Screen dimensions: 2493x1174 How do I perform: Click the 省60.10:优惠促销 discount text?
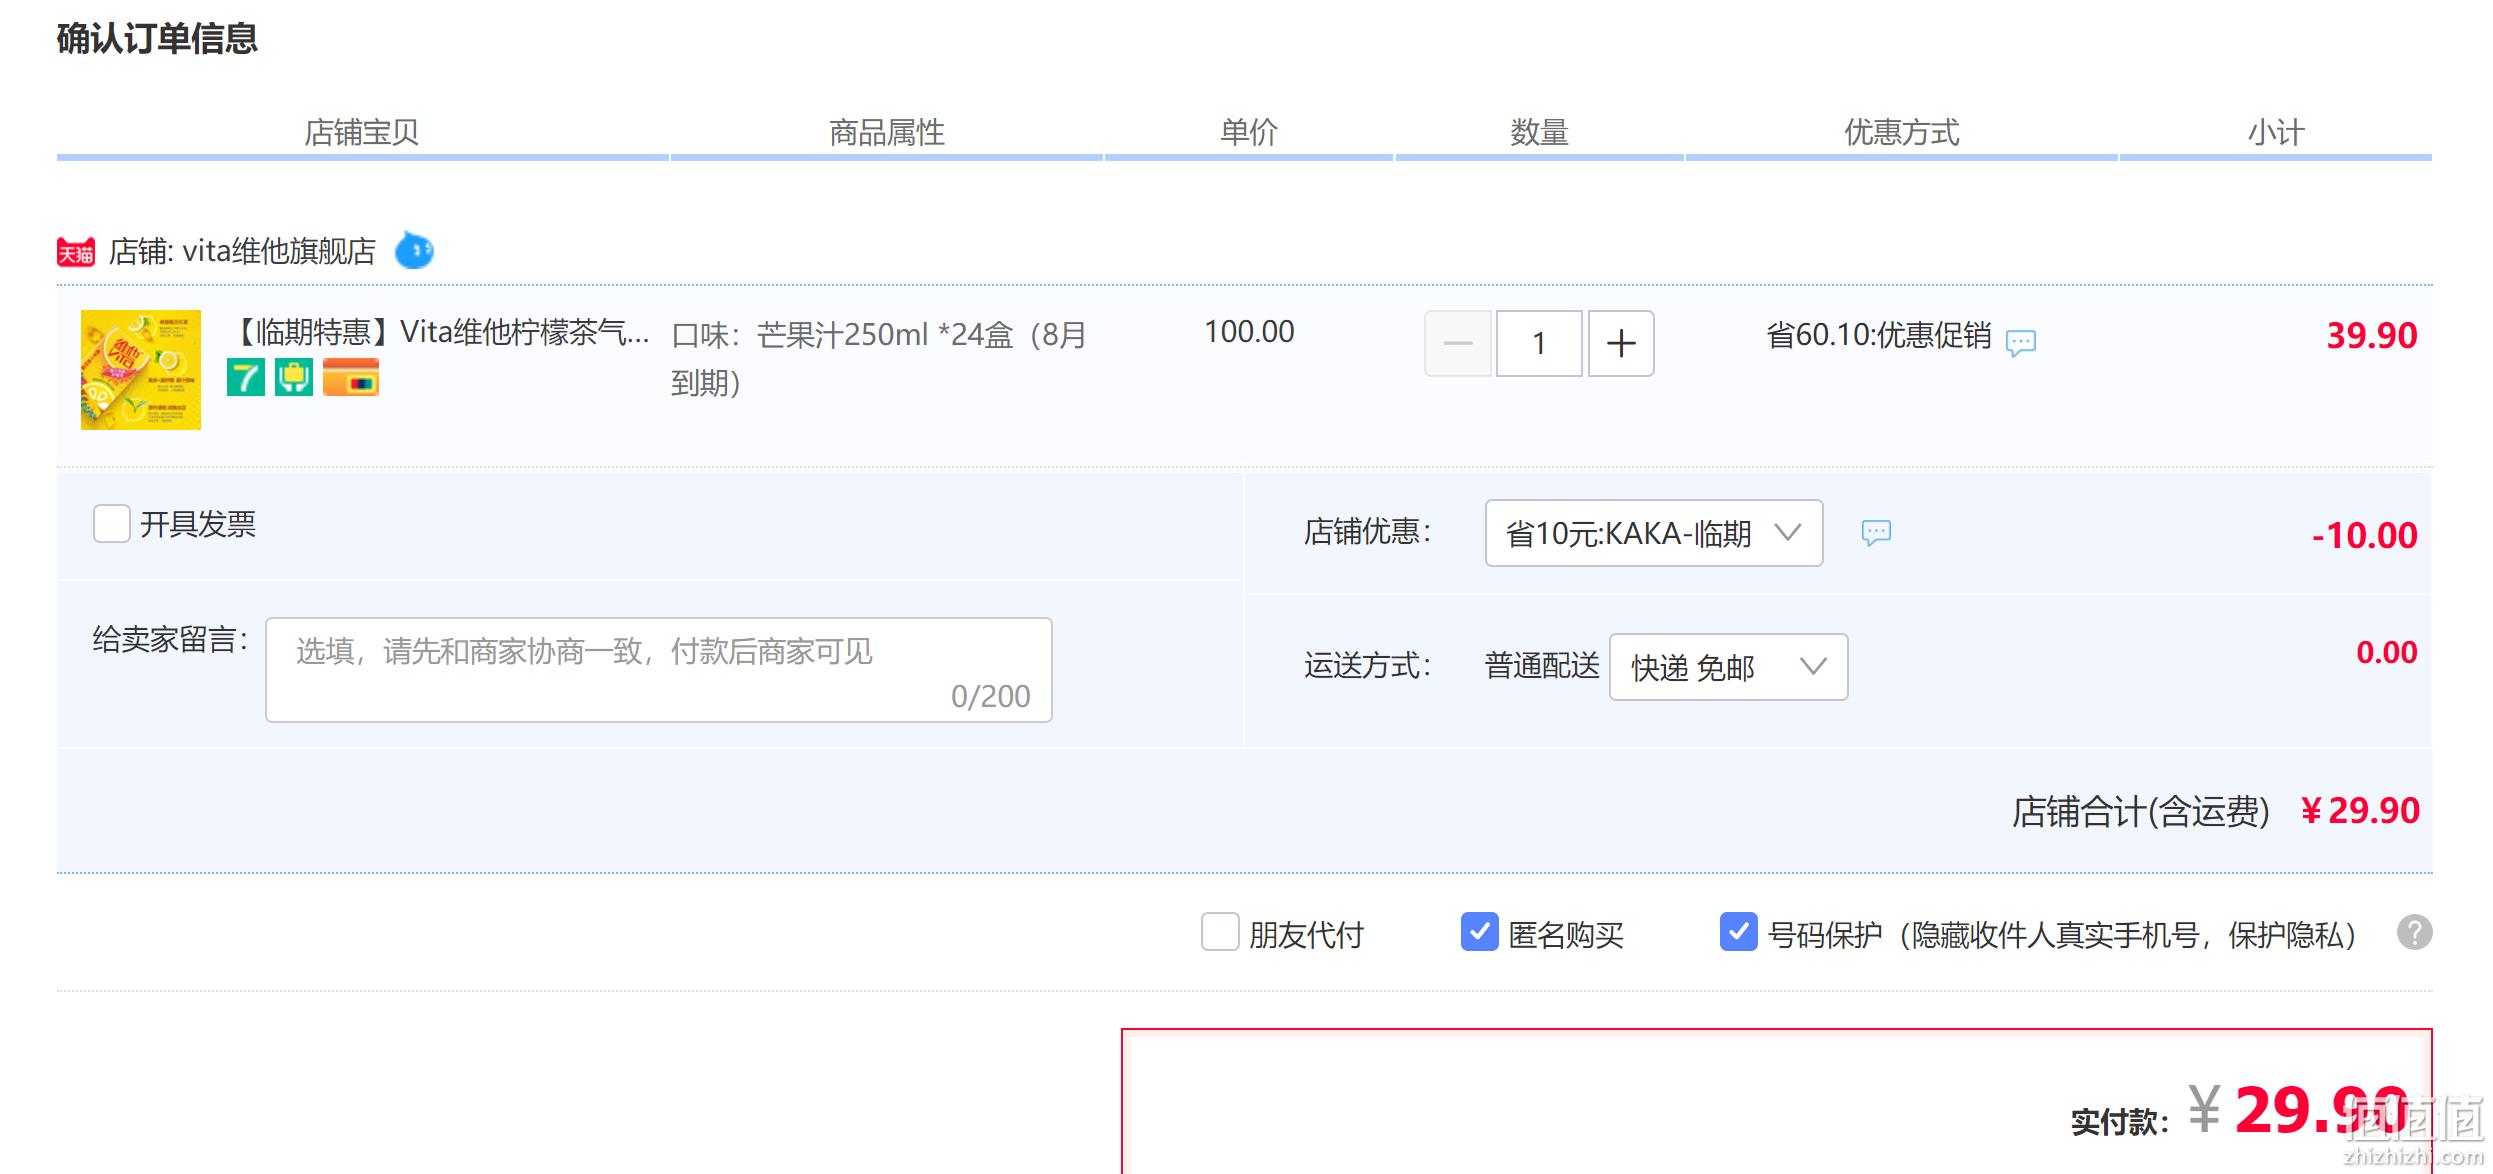tap(1879, 335)
